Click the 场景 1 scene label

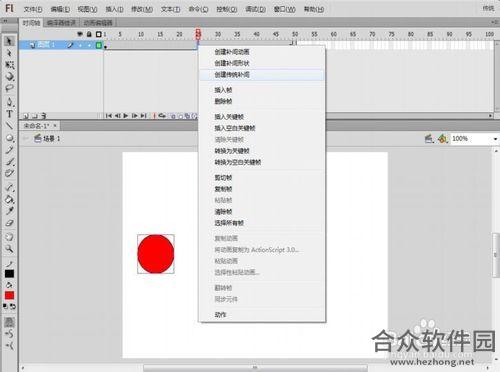(x=52, y=138)
